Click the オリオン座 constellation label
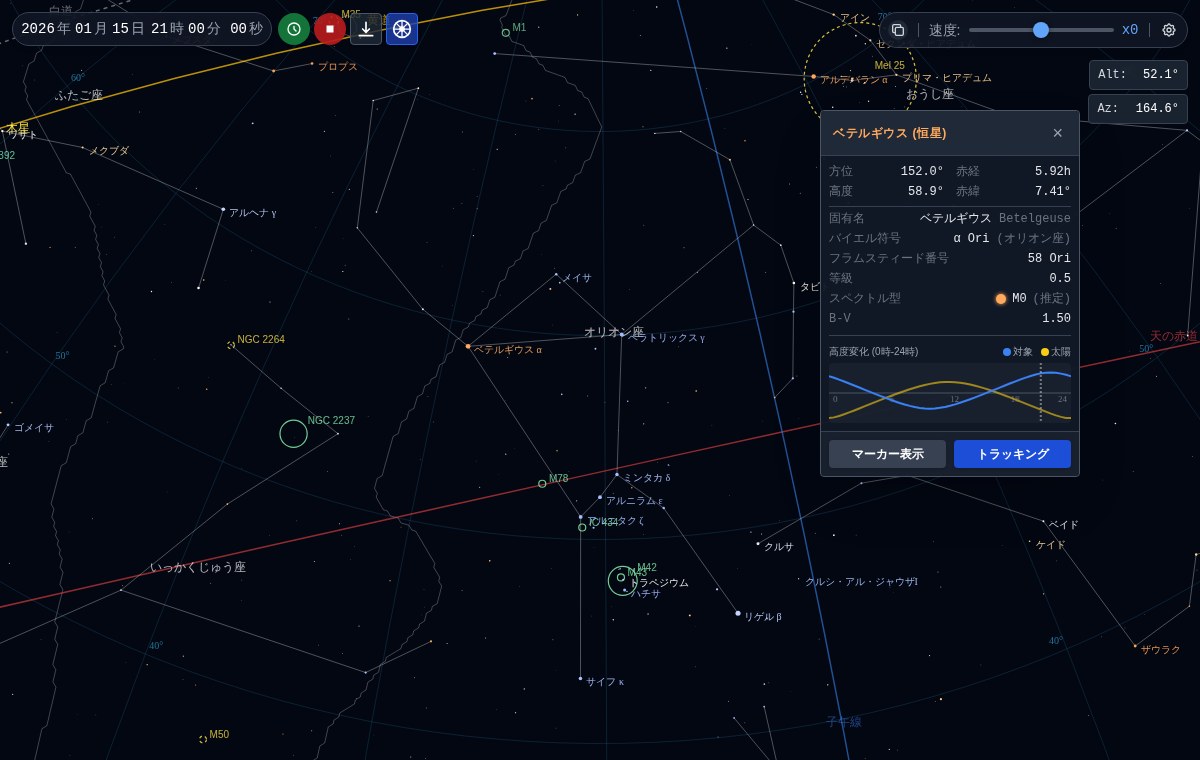This screenshot has height=760, width=1200. tap(614, 332)
